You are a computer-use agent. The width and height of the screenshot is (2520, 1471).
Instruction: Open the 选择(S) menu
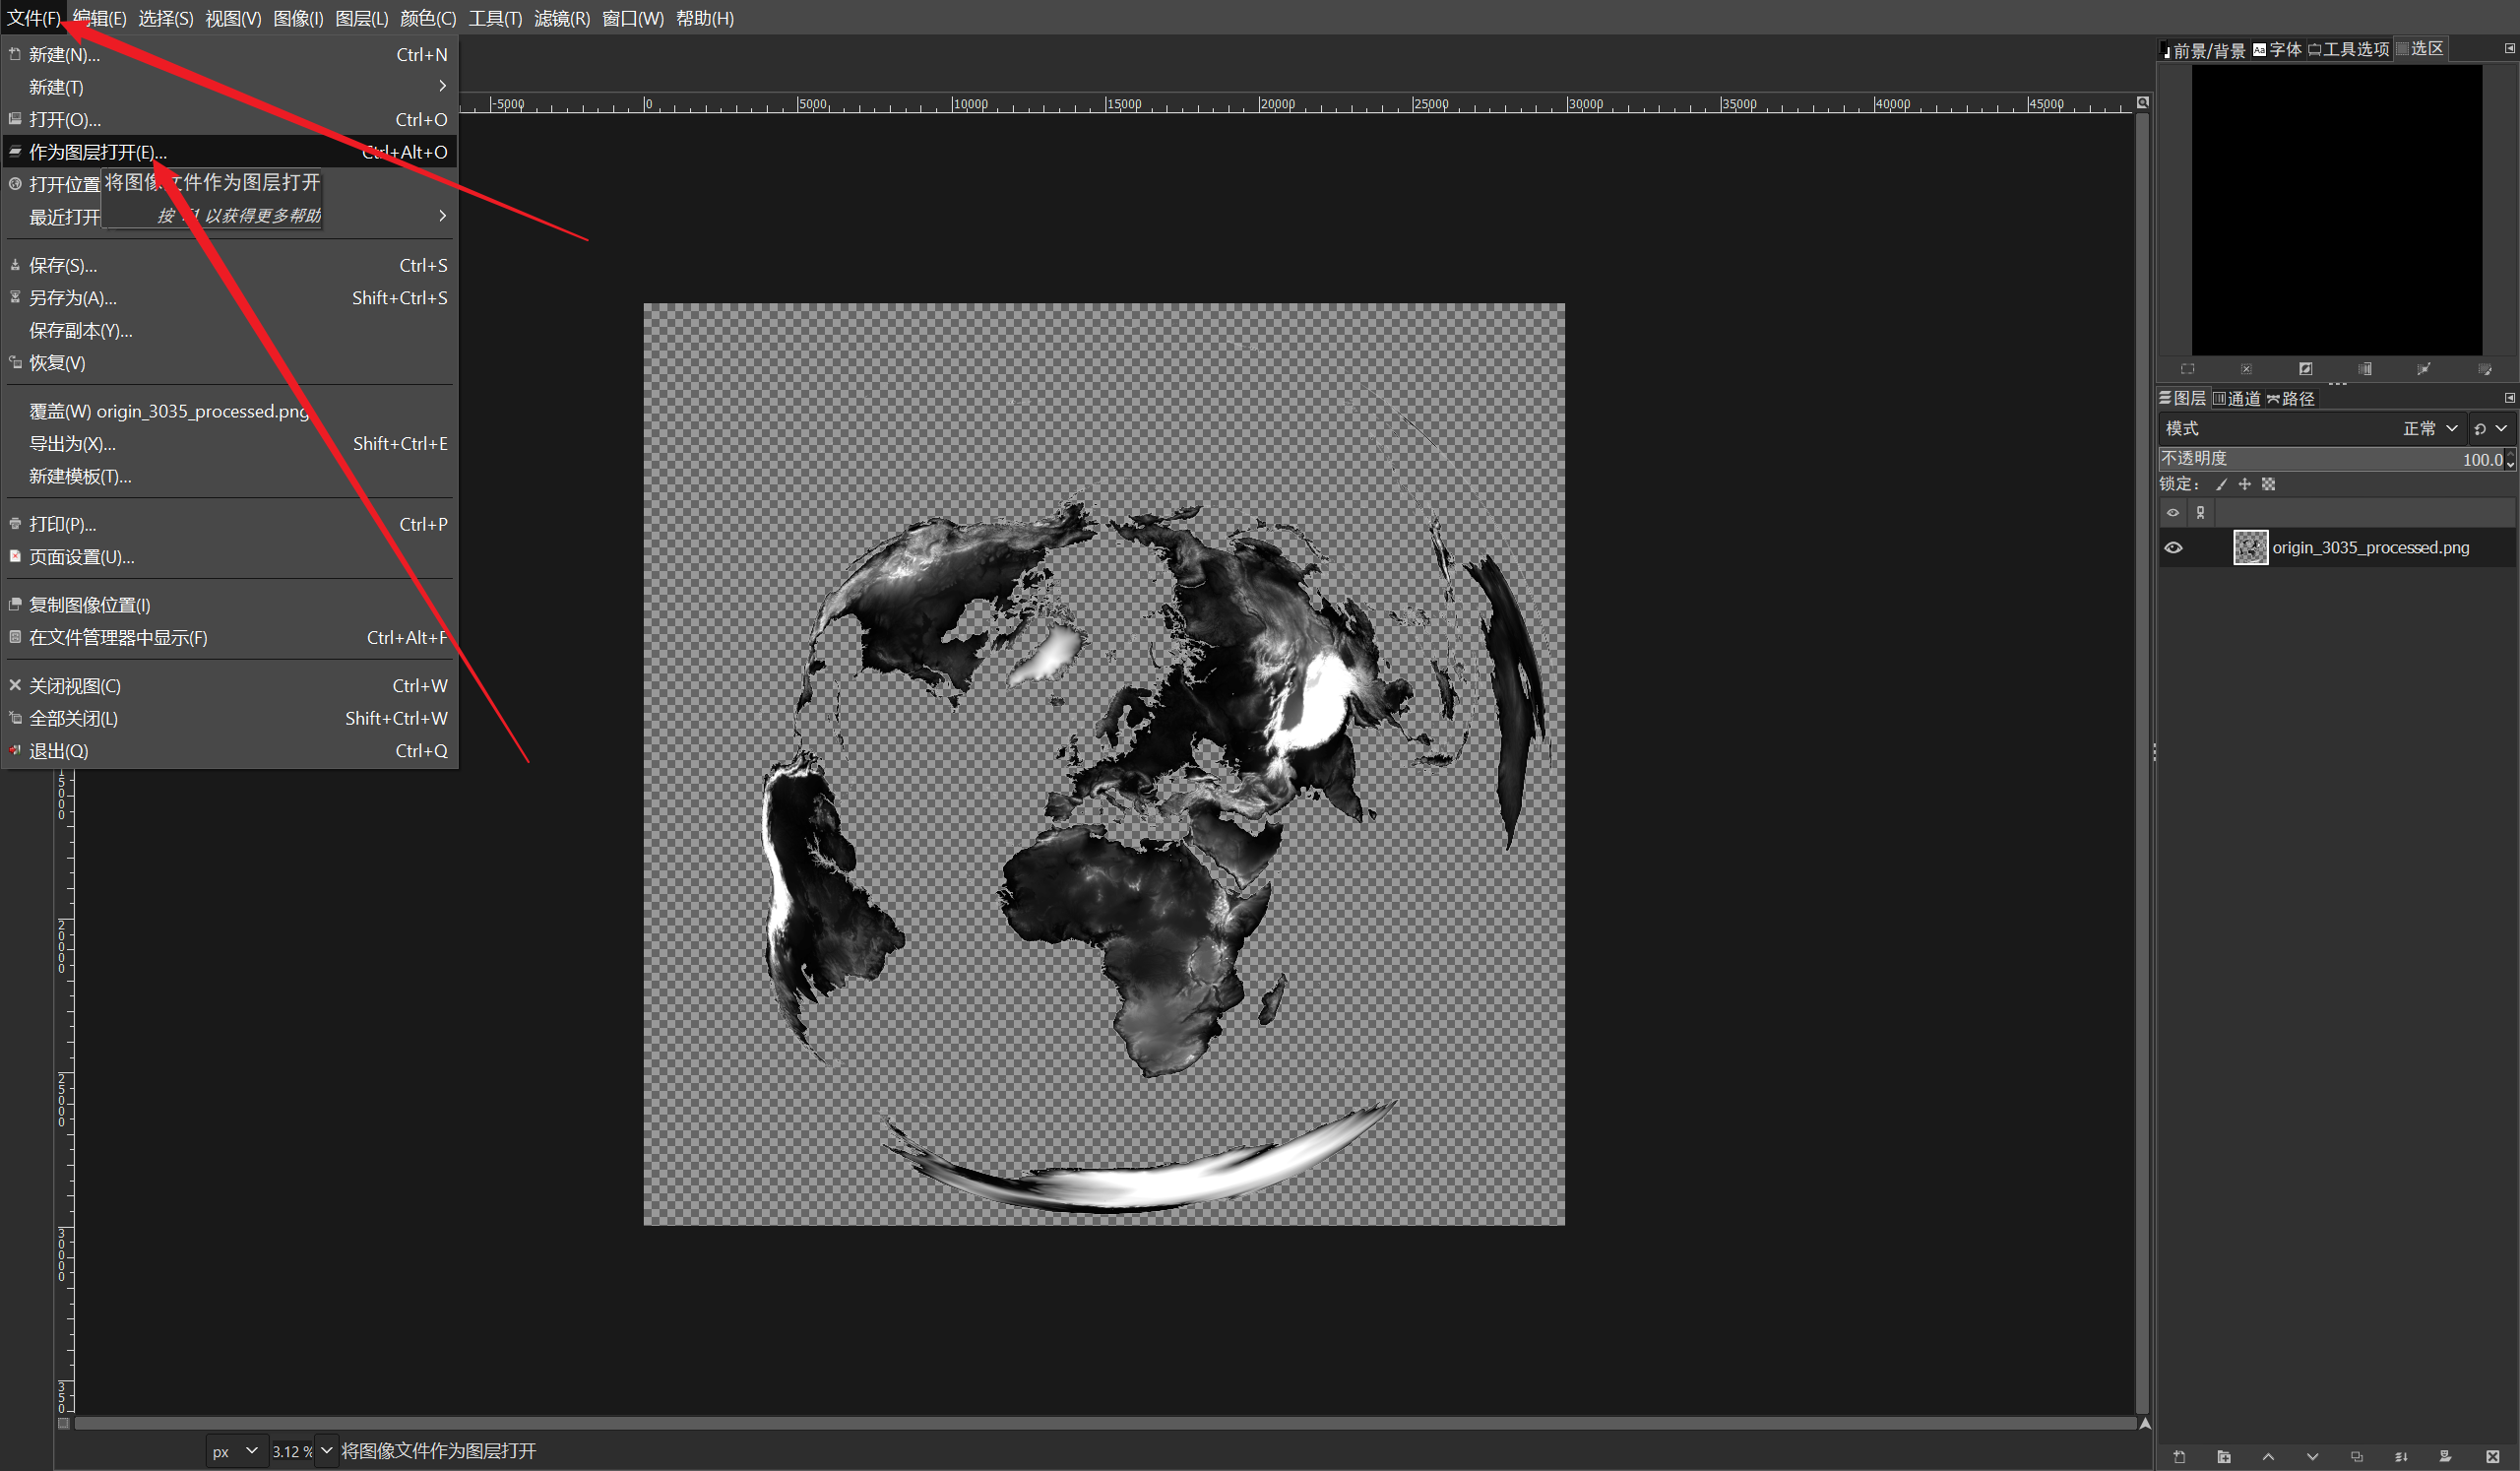click(166, 18)
